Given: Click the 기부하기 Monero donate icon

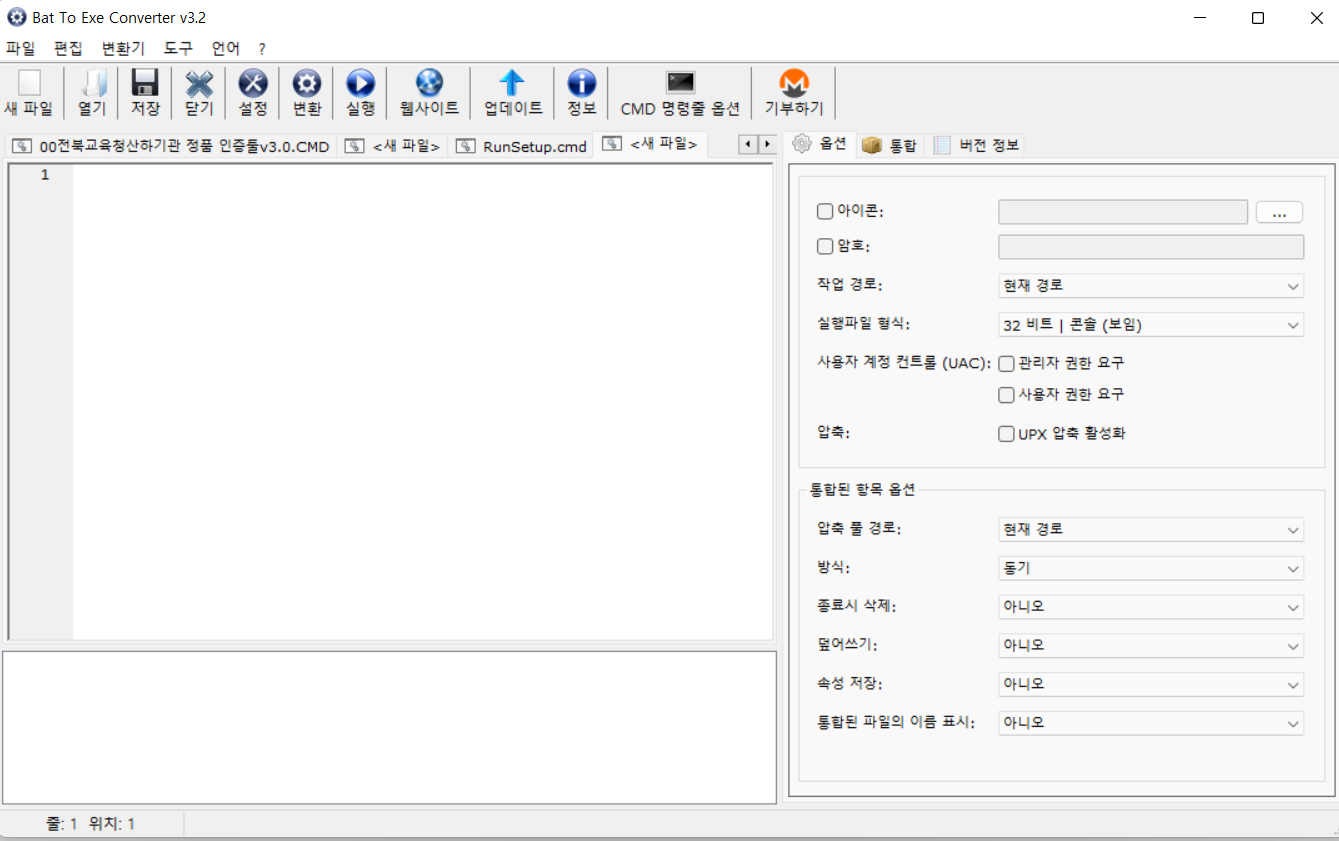Looking at the screenshot, I should coord(794,94).
